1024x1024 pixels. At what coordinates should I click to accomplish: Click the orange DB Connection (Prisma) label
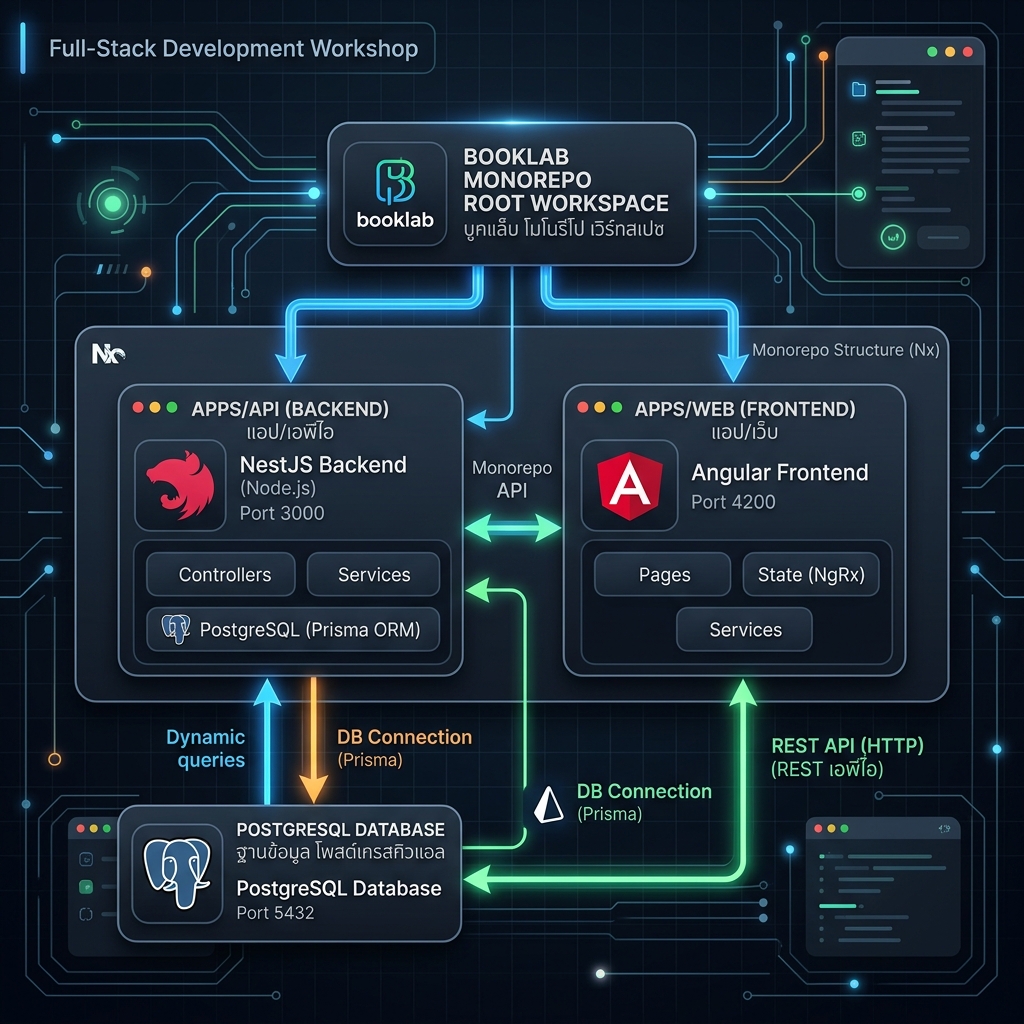point(404,748)
